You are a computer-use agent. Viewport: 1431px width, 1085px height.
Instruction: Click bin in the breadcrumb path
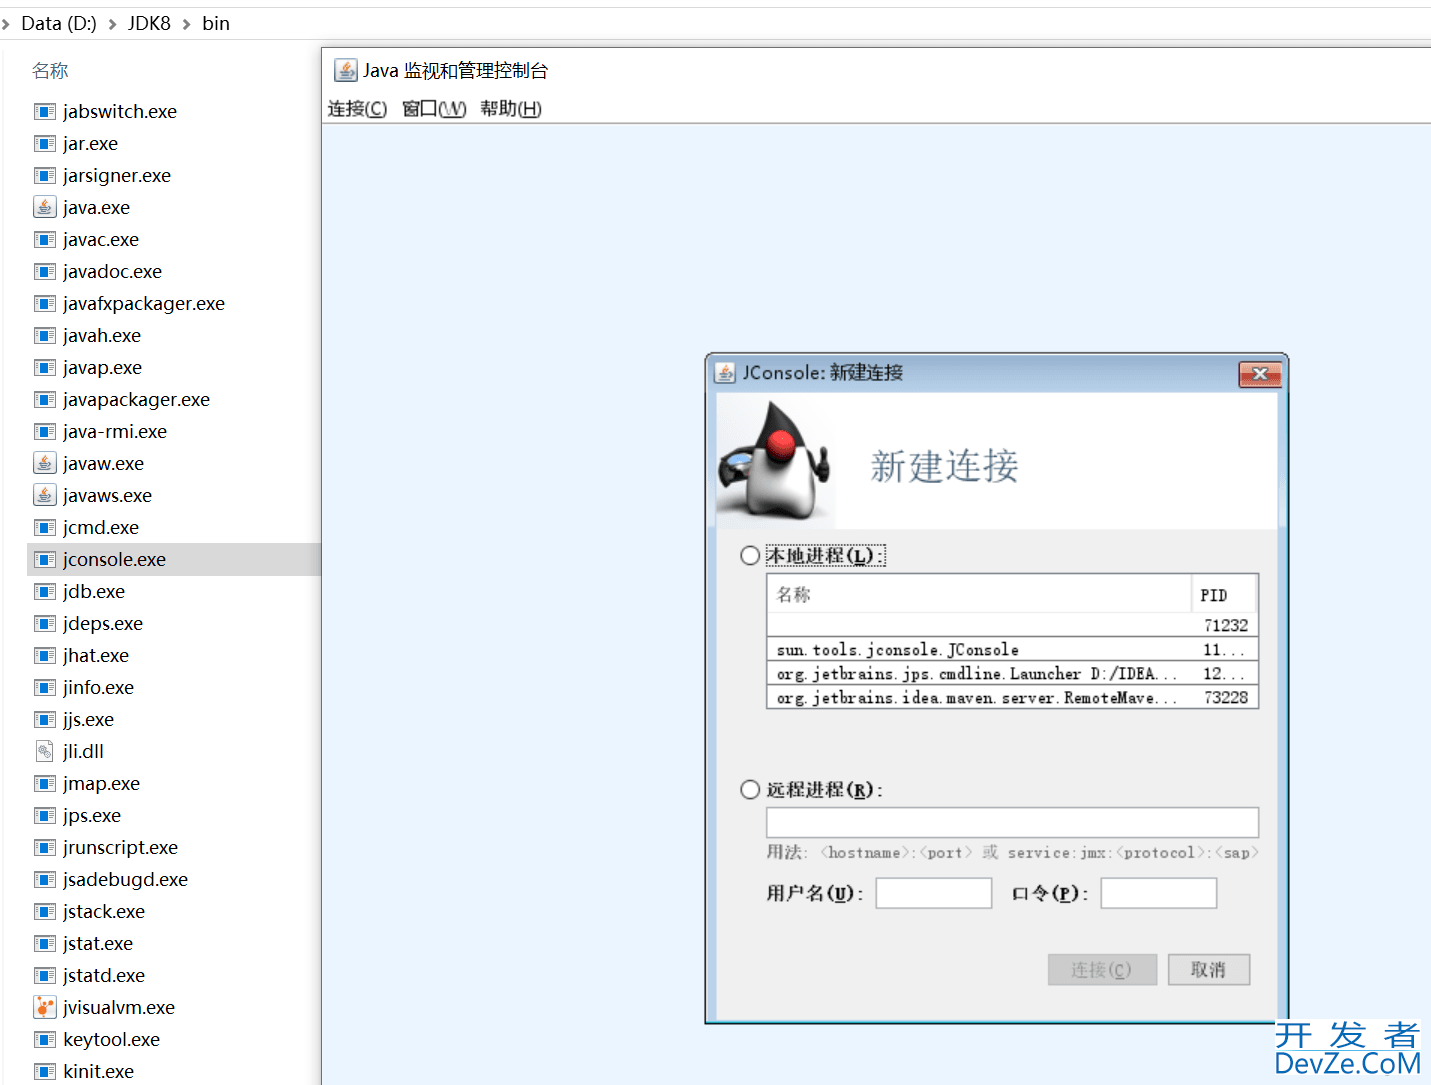tap(216, 23)
